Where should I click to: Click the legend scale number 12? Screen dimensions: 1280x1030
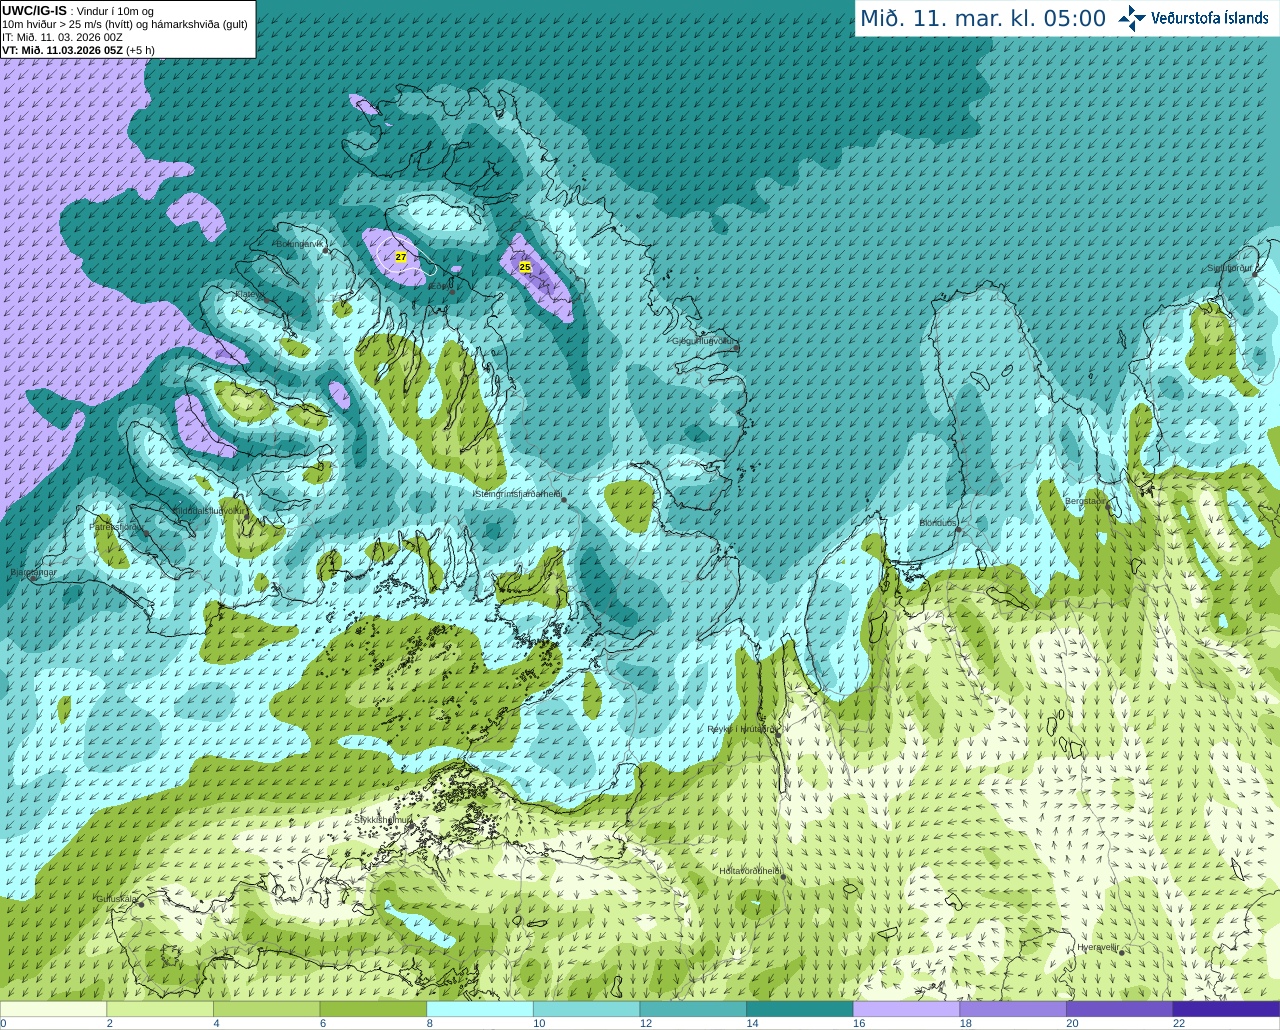point(646,1023)
